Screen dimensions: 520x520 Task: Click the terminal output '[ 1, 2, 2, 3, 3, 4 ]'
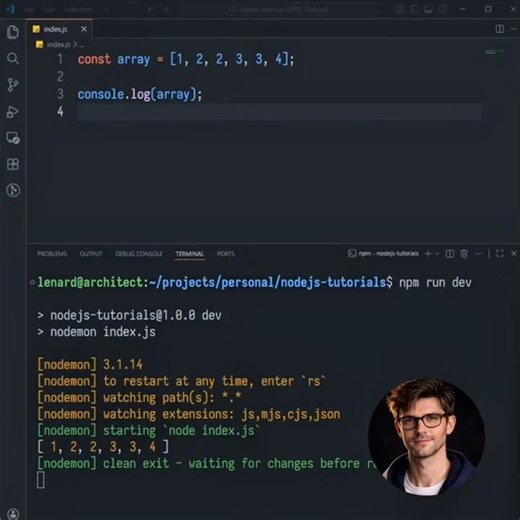(103, 447)
